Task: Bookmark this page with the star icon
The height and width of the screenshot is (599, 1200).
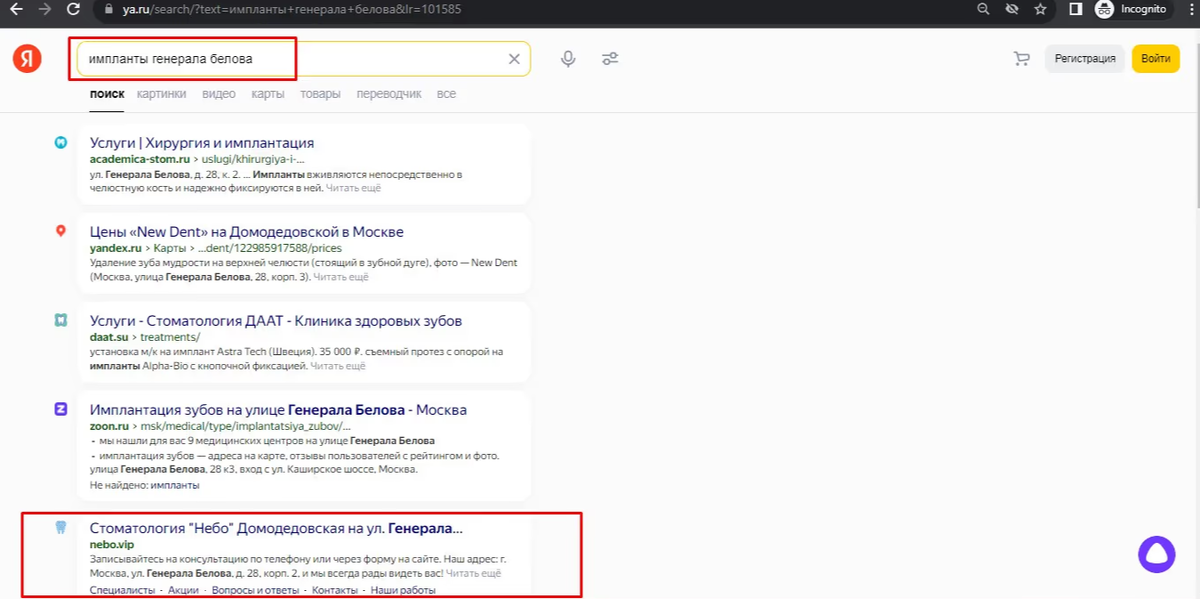Action: coord(1040,9)
